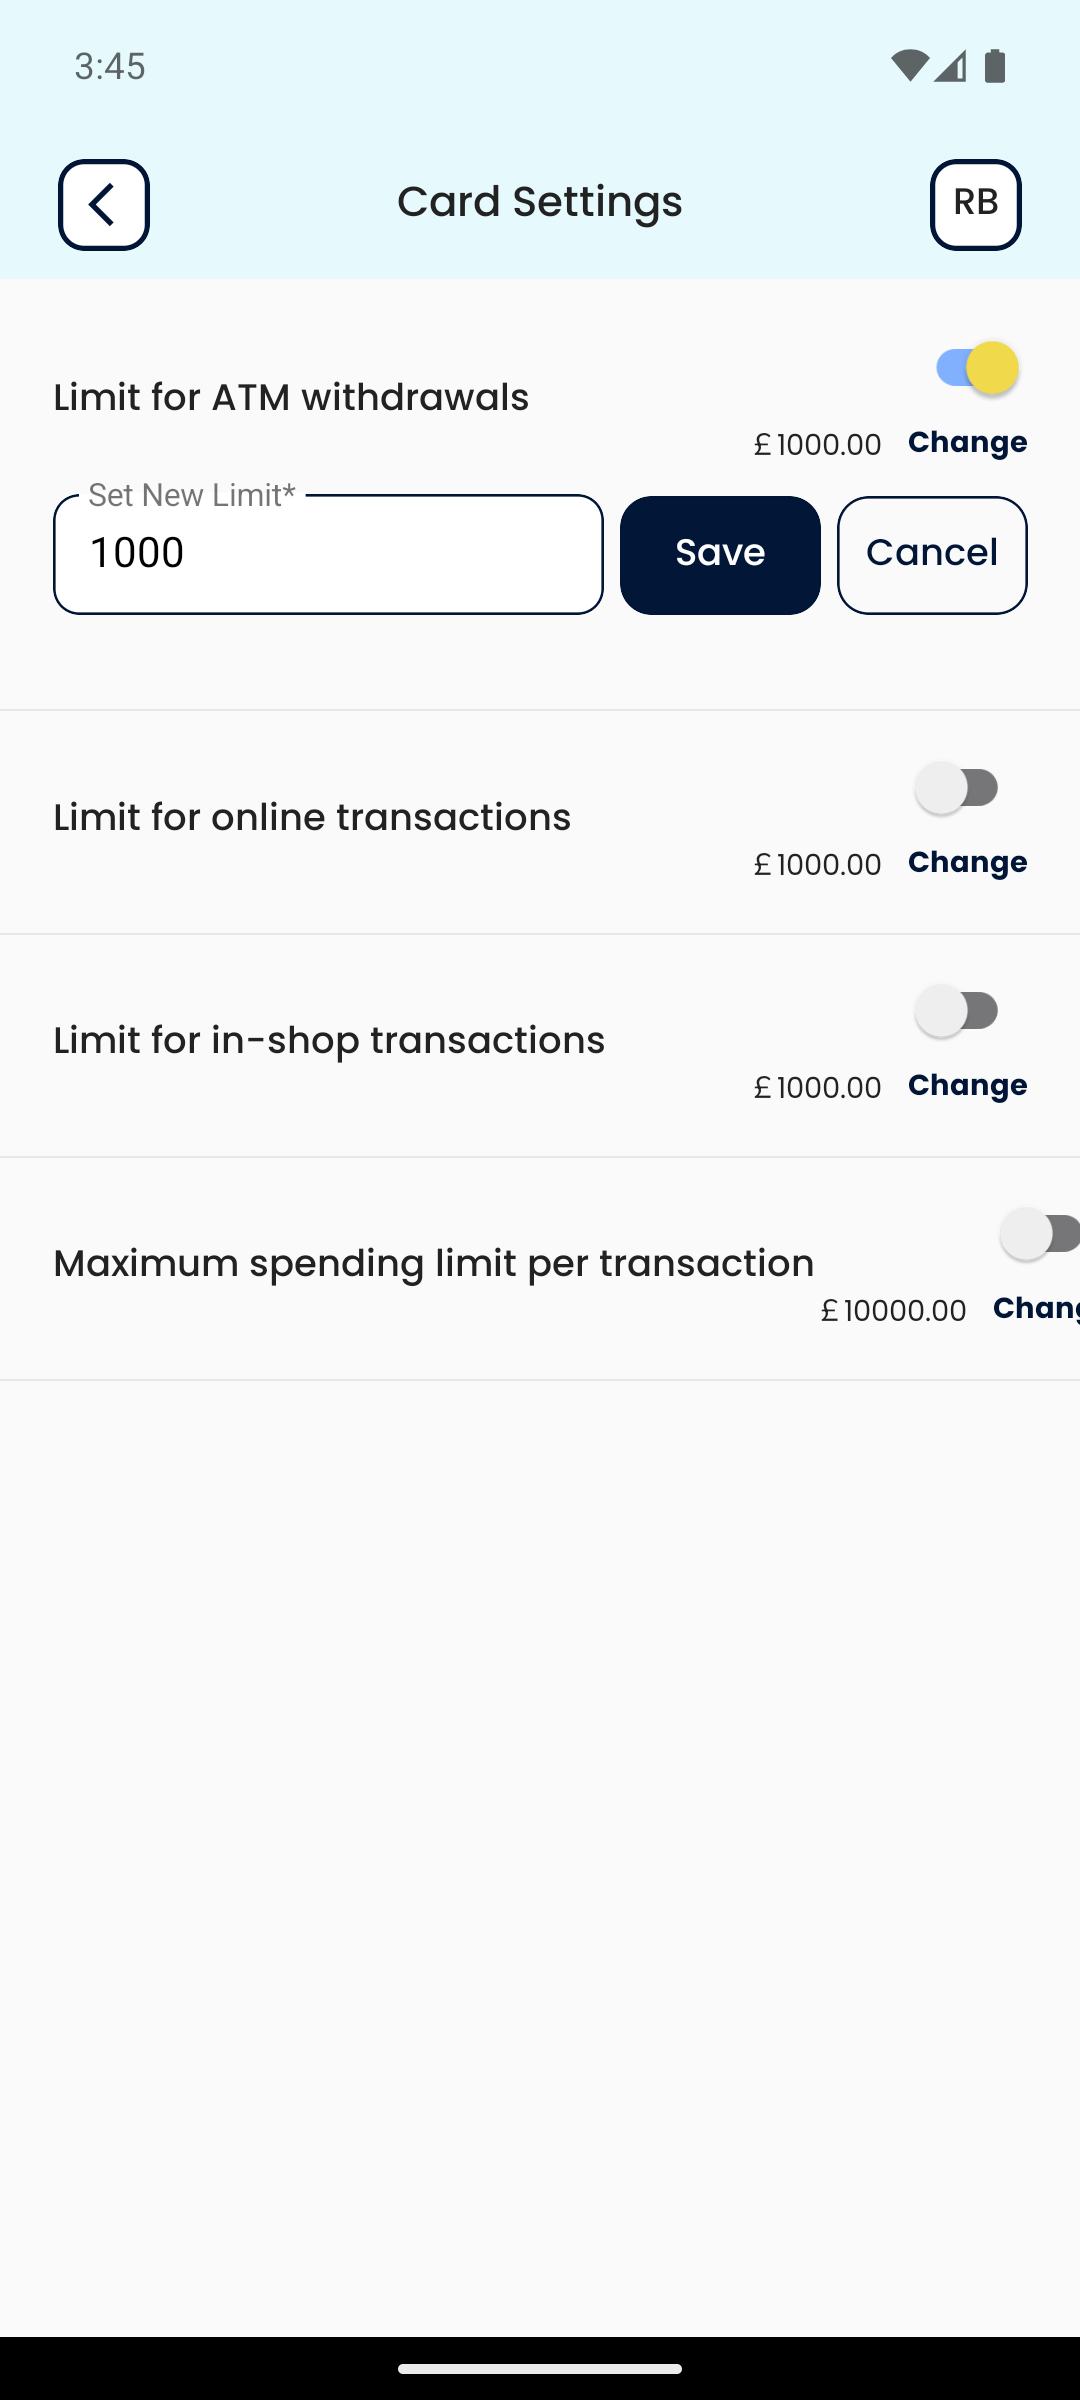Toggle maximum spending limit per transaction
Viewport: 1080px width, 2400px height.
click(1040, 1234)
